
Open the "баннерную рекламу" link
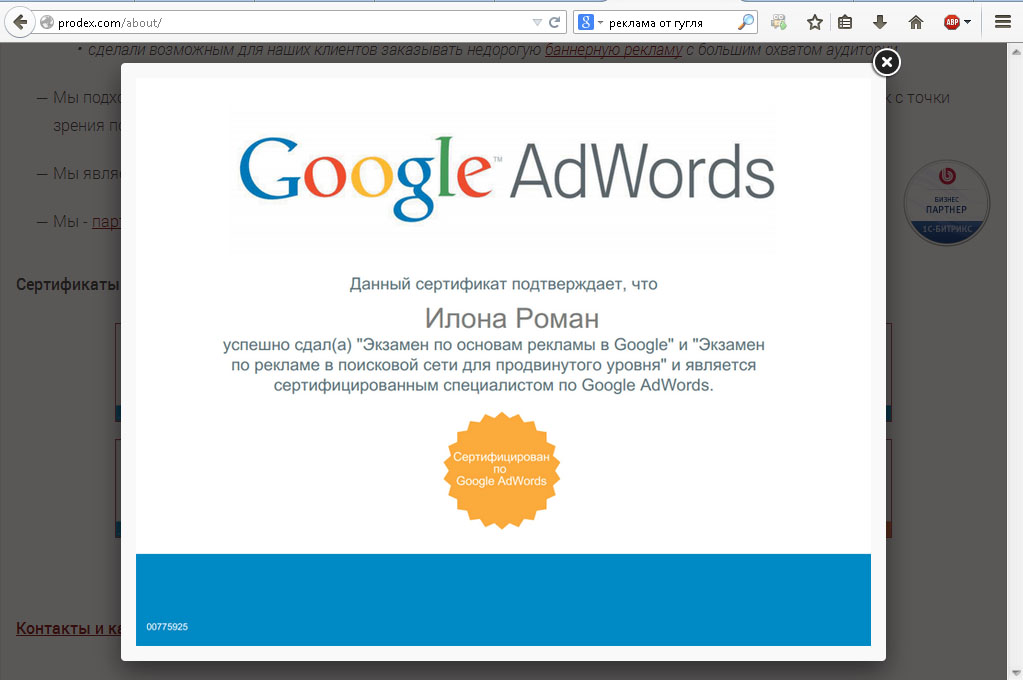[x=613, y=50]
